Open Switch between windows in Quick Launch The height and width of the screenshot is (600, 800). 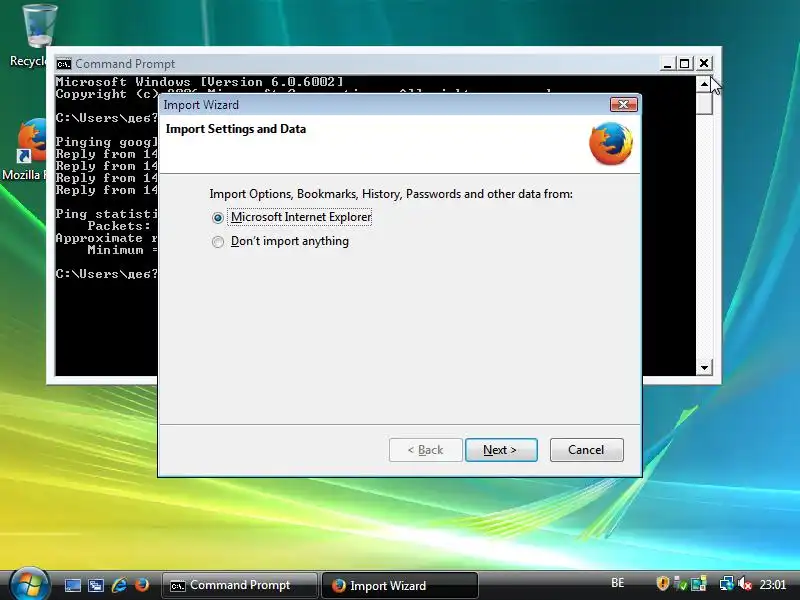coord(96,585)
